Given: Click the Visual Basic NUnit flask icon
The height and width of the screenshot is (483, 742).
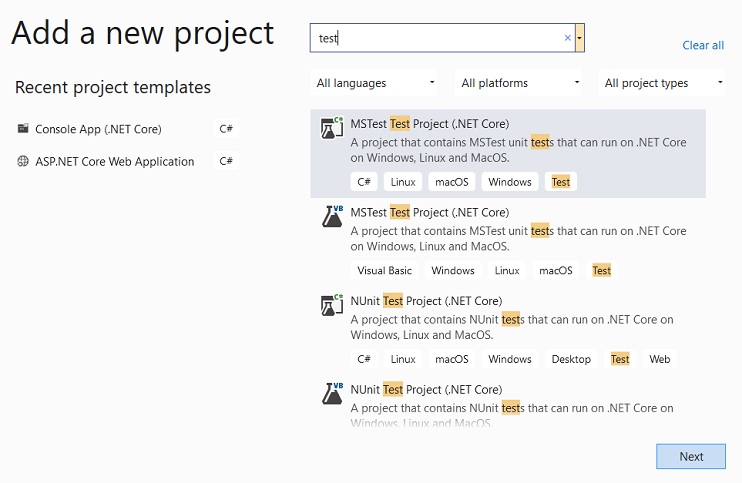Looking at the screenshot, I should (333, 393).
